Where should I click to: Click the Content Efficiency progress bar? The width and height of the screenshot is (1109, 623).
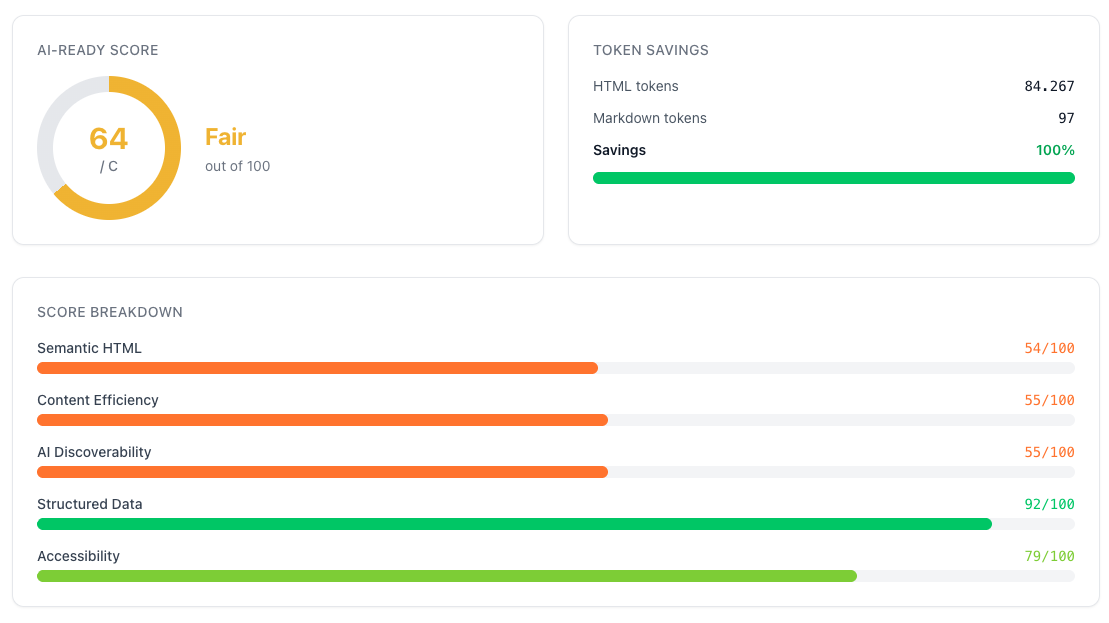coord(556,420)
